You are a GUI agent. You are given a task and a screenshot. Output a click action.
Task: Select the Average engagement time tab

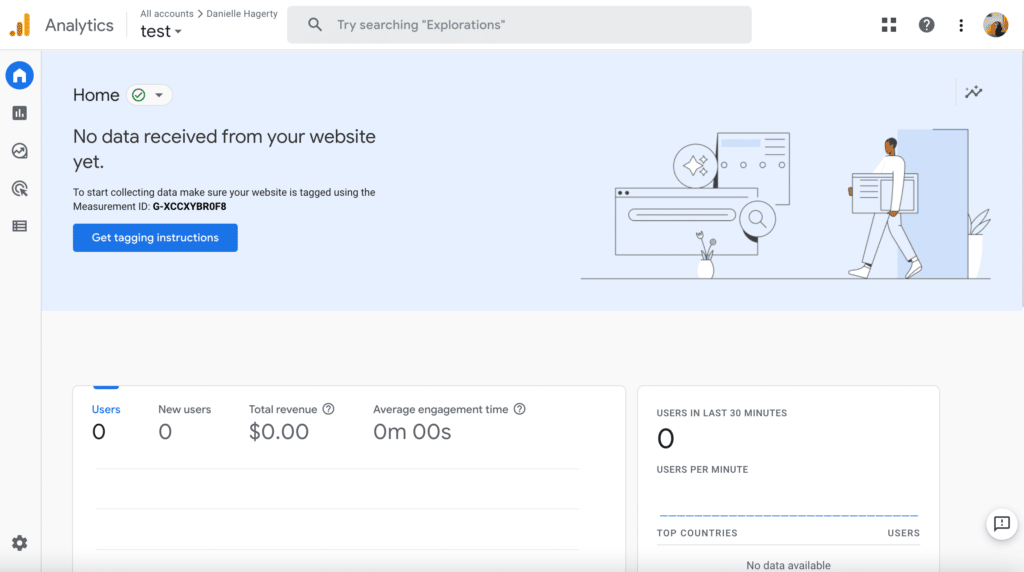(449, 421)
